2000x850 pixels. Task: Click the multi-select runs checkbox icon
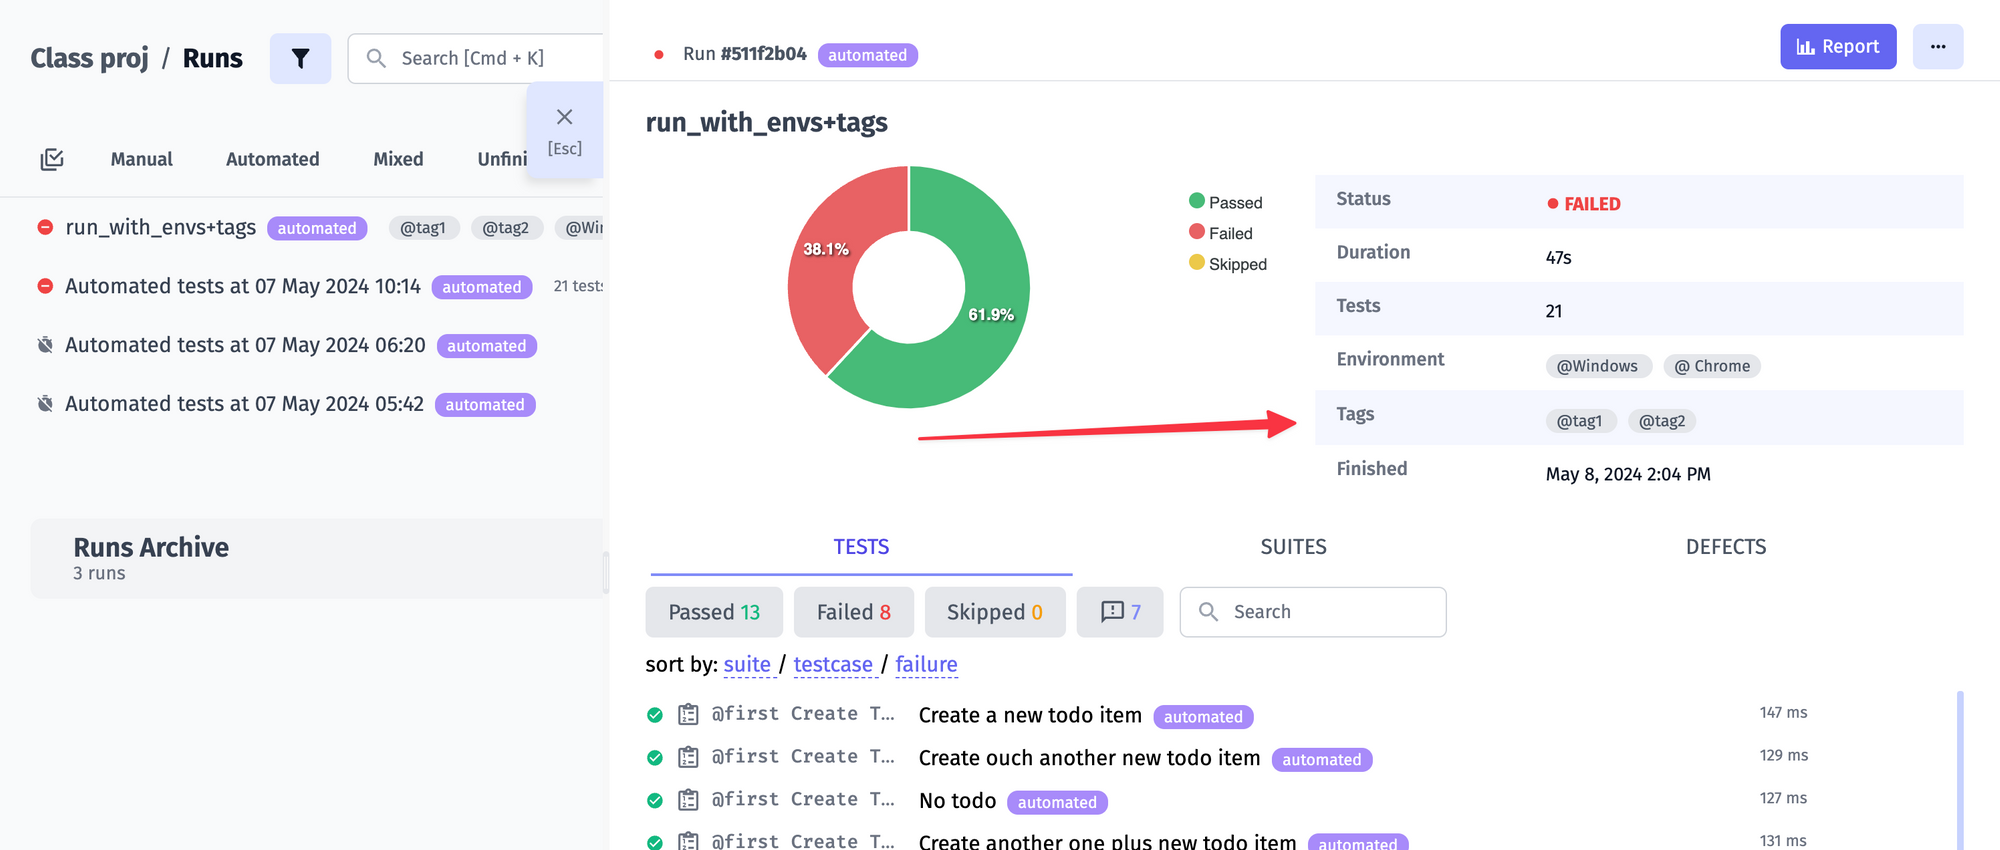pos(52,159)
